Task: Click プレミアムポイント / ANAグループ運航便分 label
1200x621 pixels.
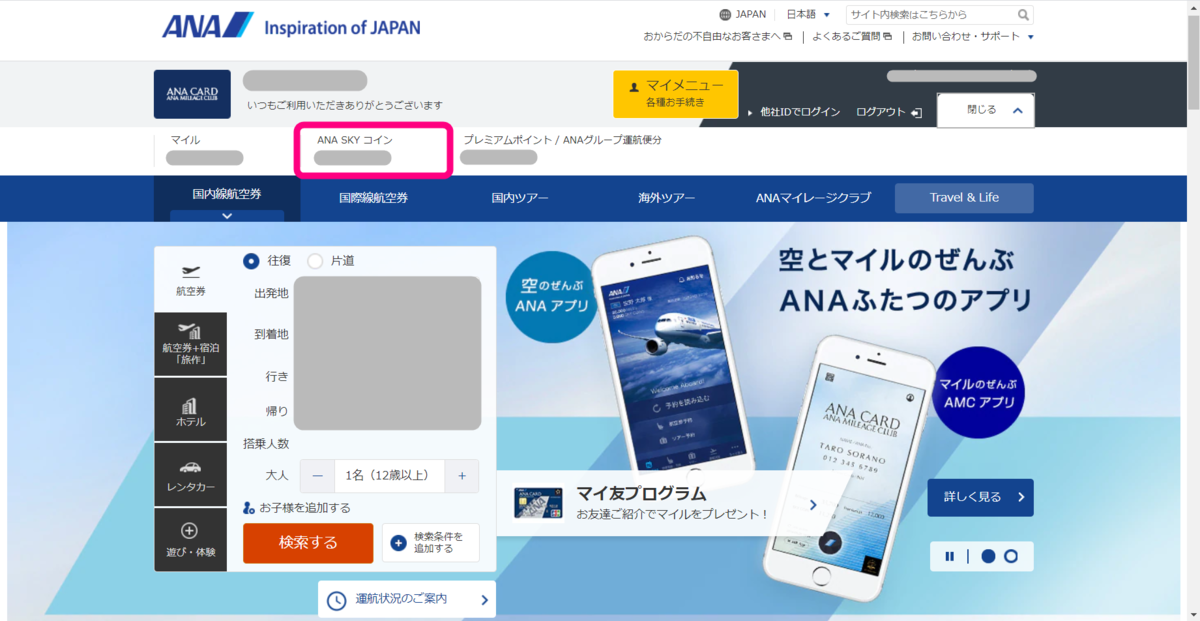Action: point(562,140)
